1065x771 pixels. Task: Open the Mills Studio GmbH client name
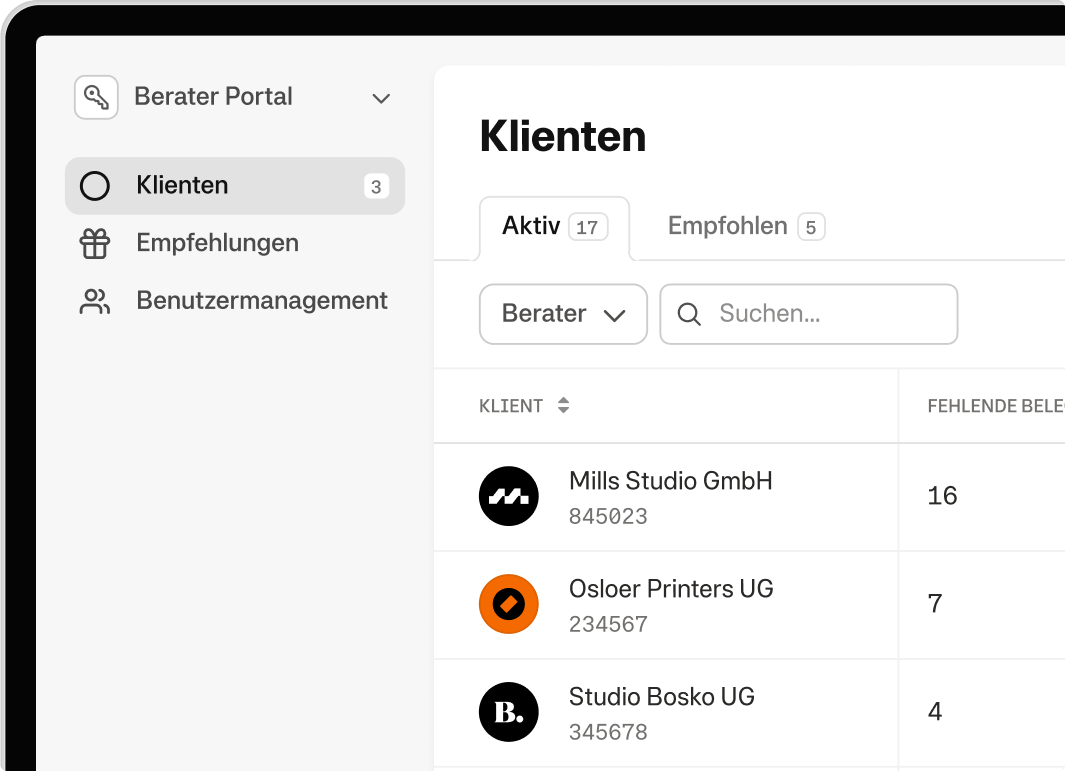pyautogui.click(x=670, y=481)
